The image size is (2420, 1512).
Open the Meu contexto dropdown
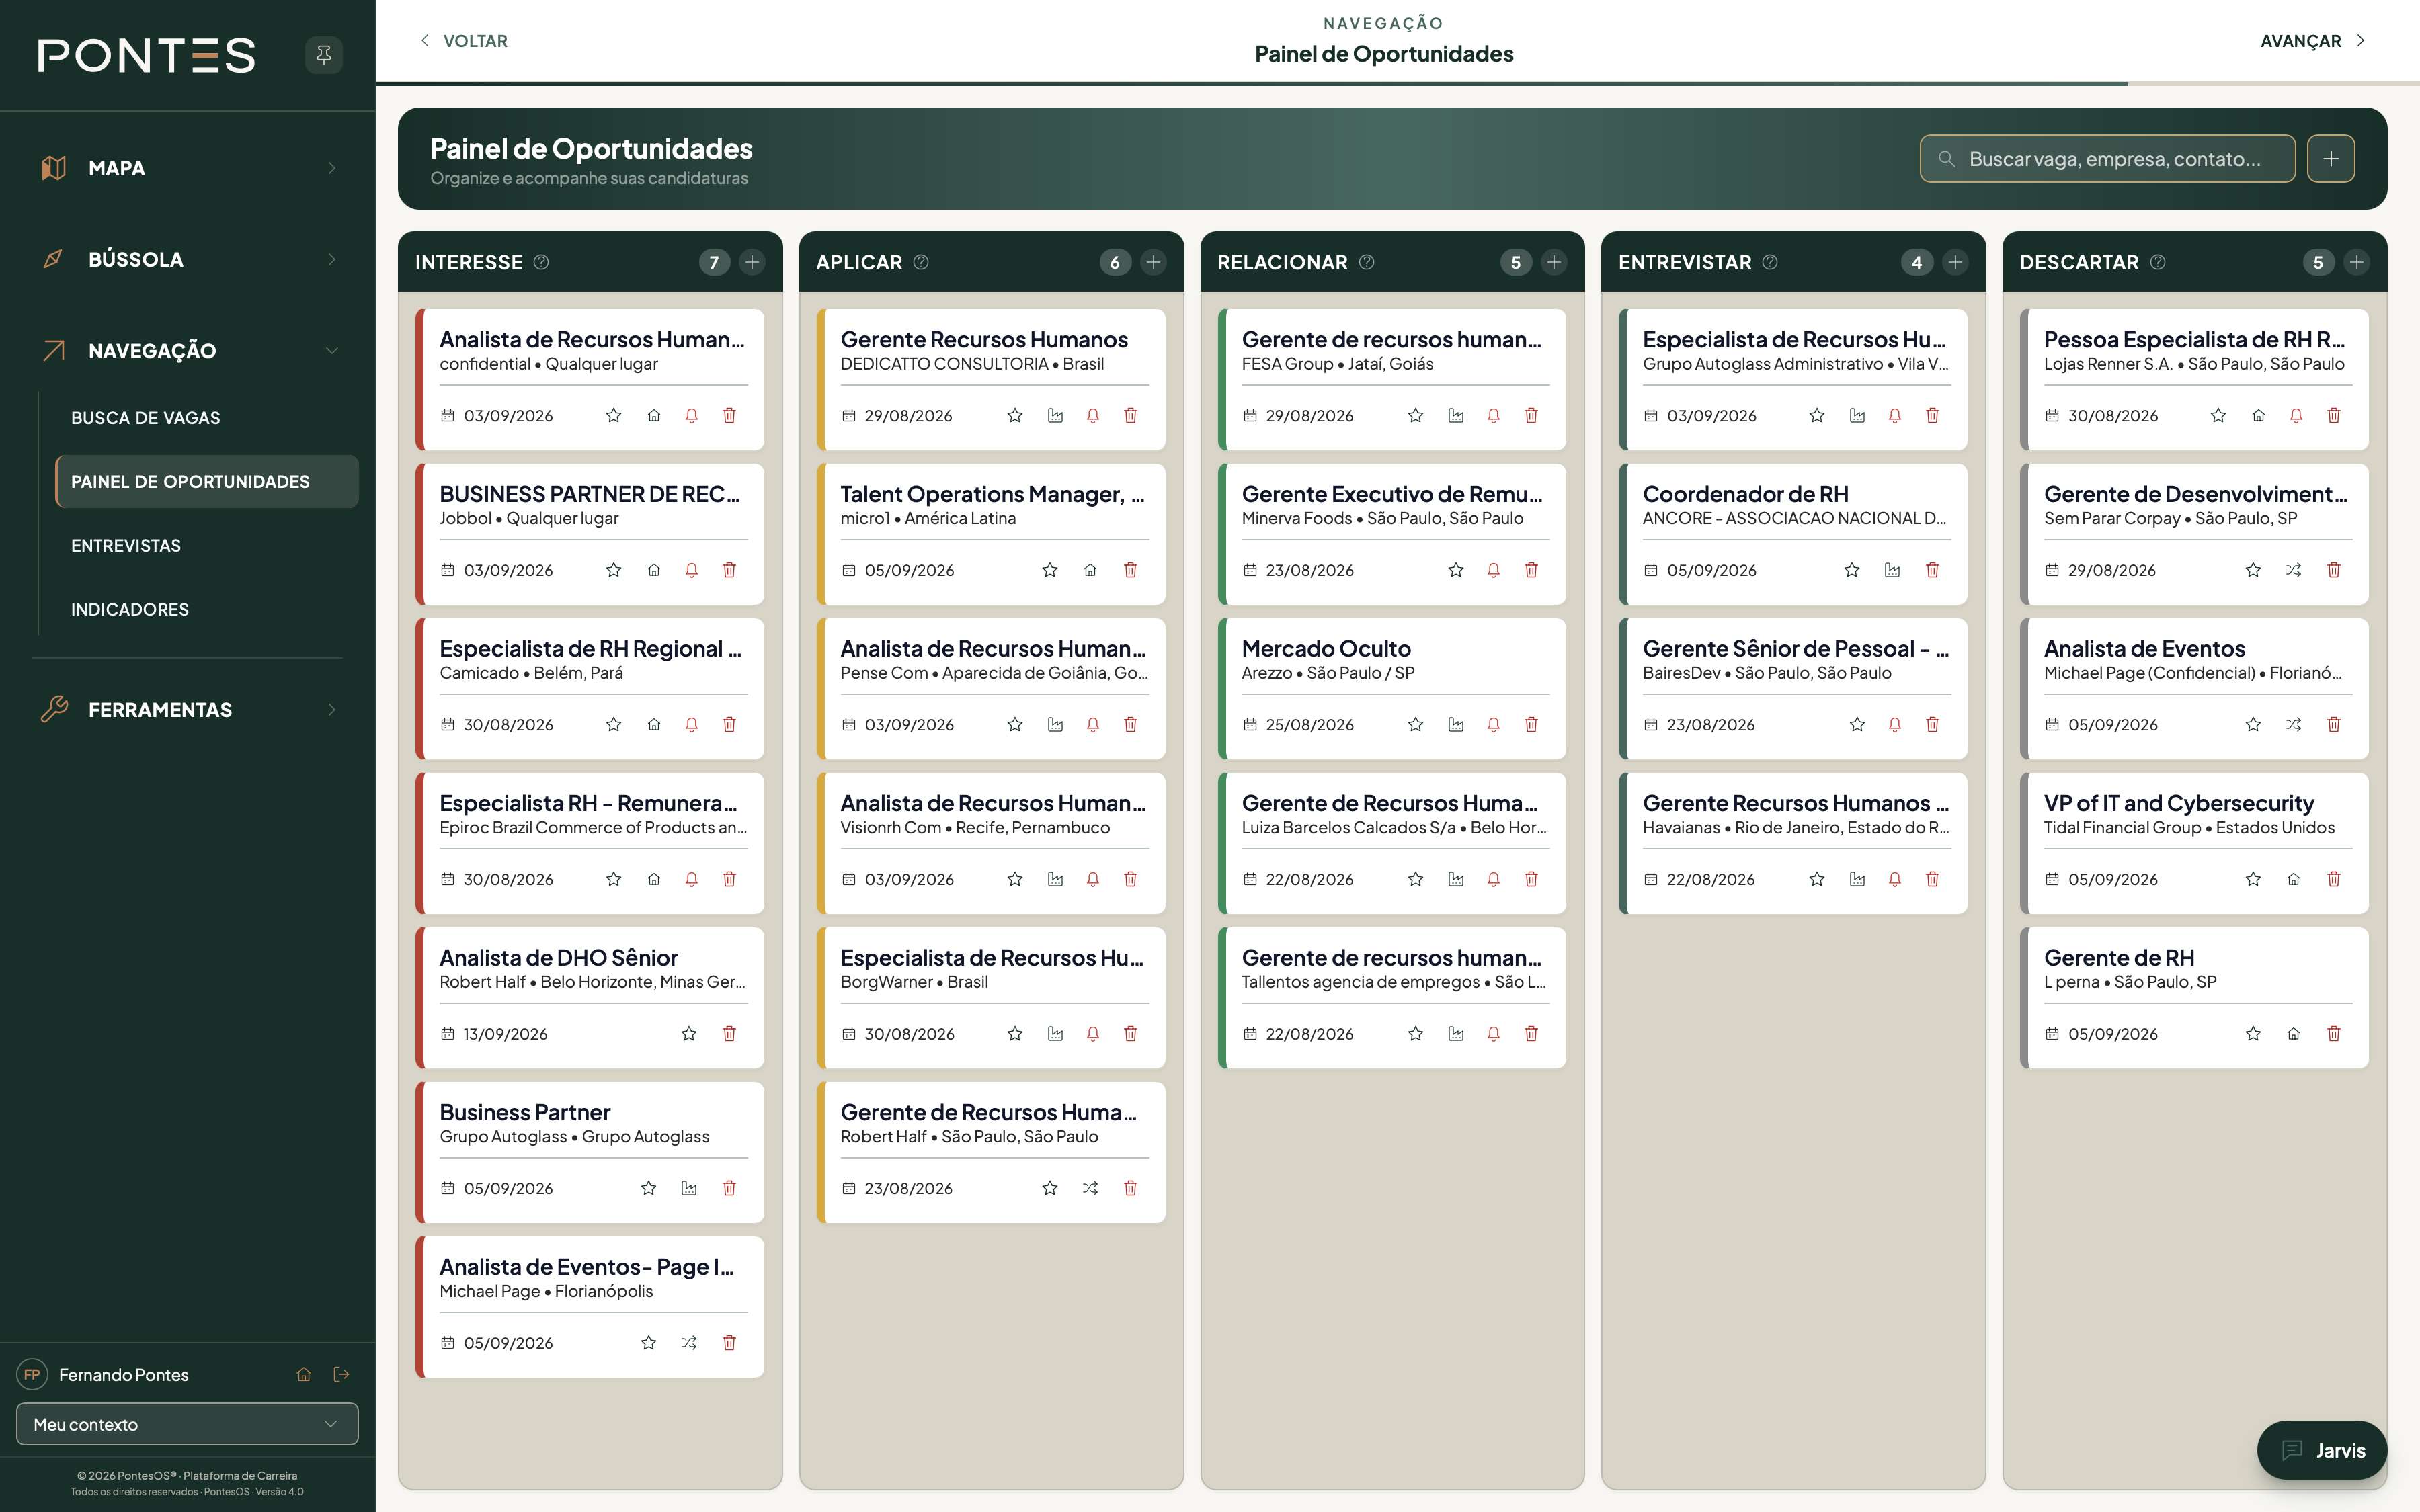coord(187,1424)
